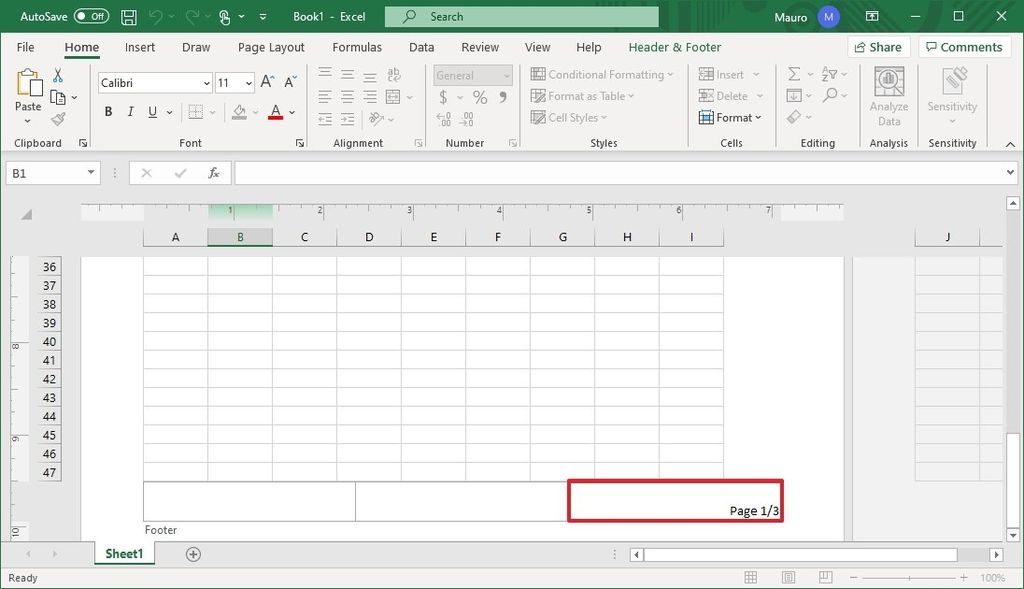Select the Bold formatting icon

point(108,112)
